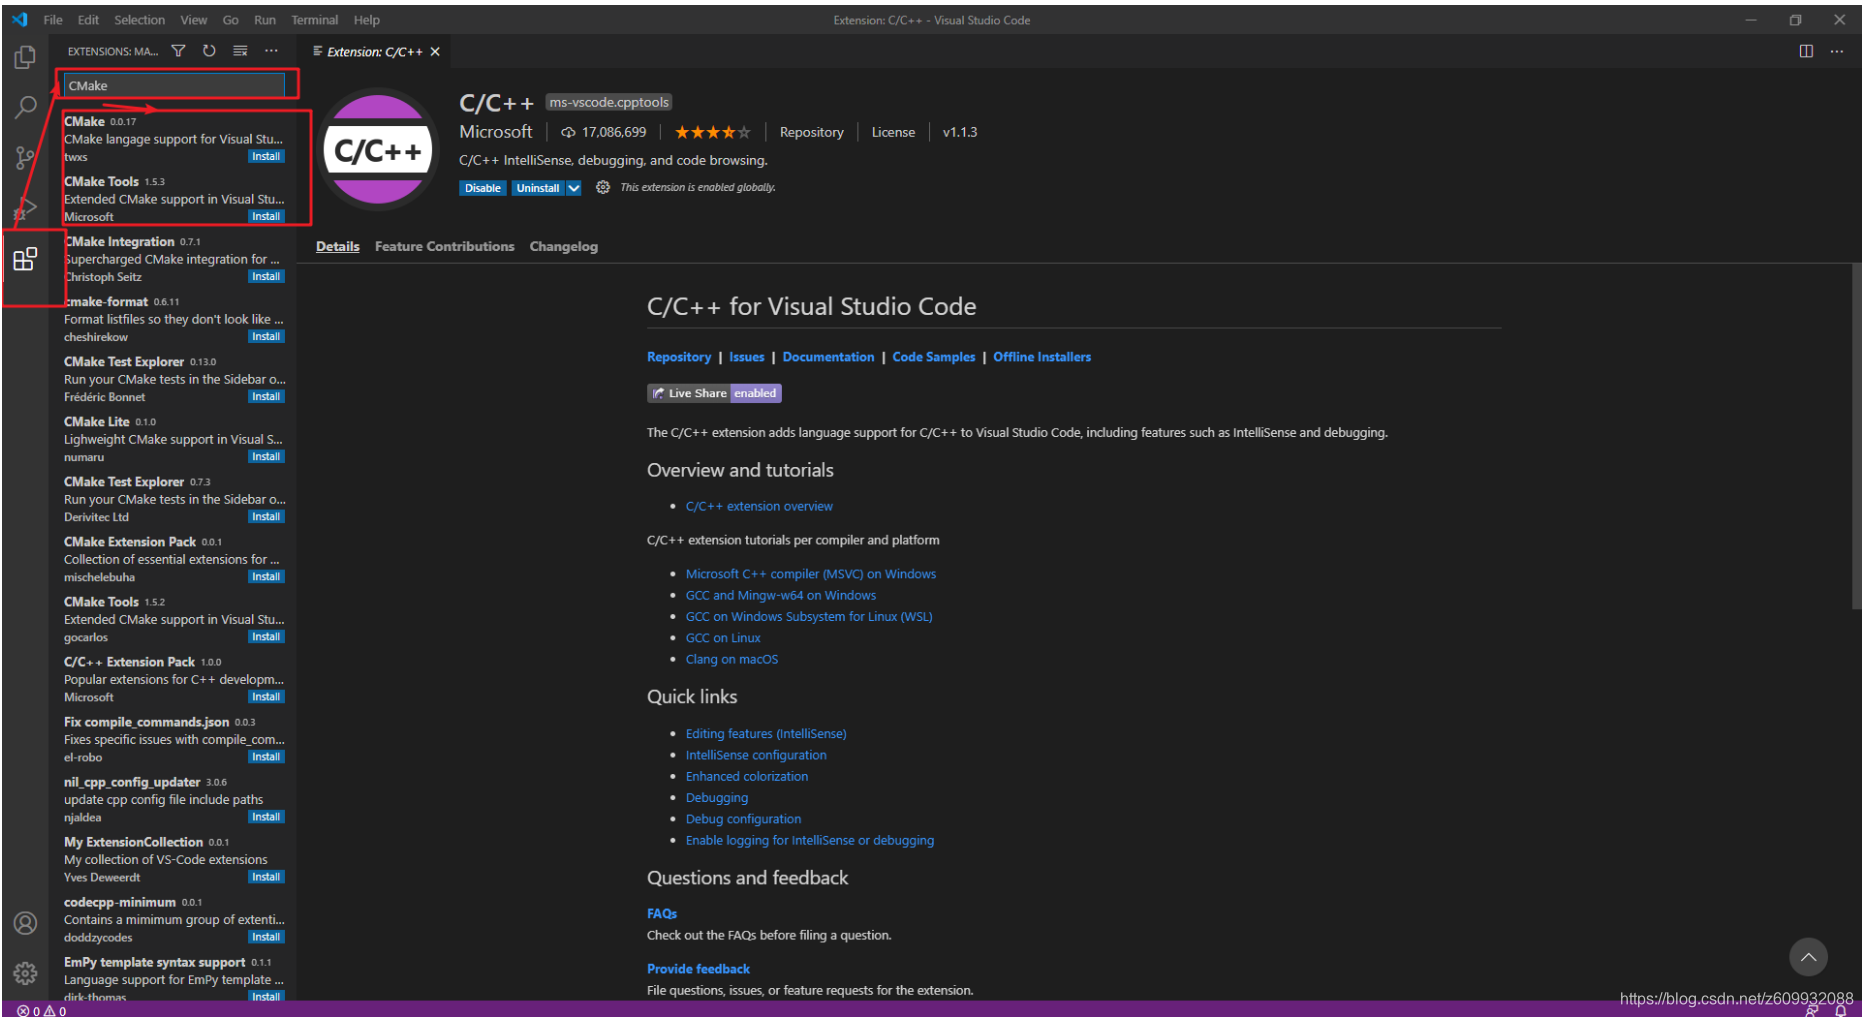Open the File menu
Image resolution: width=1864 pixels, height=1018 pixels.
[53, 20]
